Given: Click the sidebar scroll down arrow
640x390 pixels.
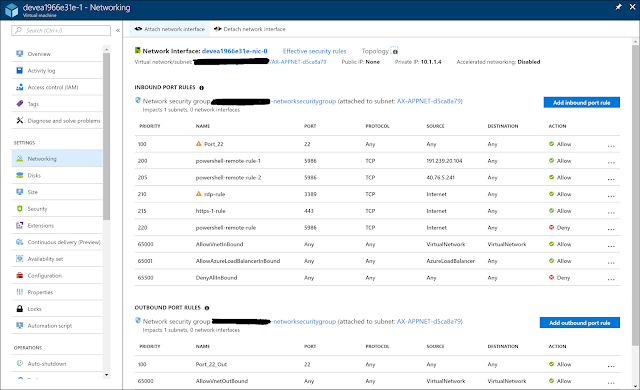Looking at the screenshot, I should click(x=107, y=375).
